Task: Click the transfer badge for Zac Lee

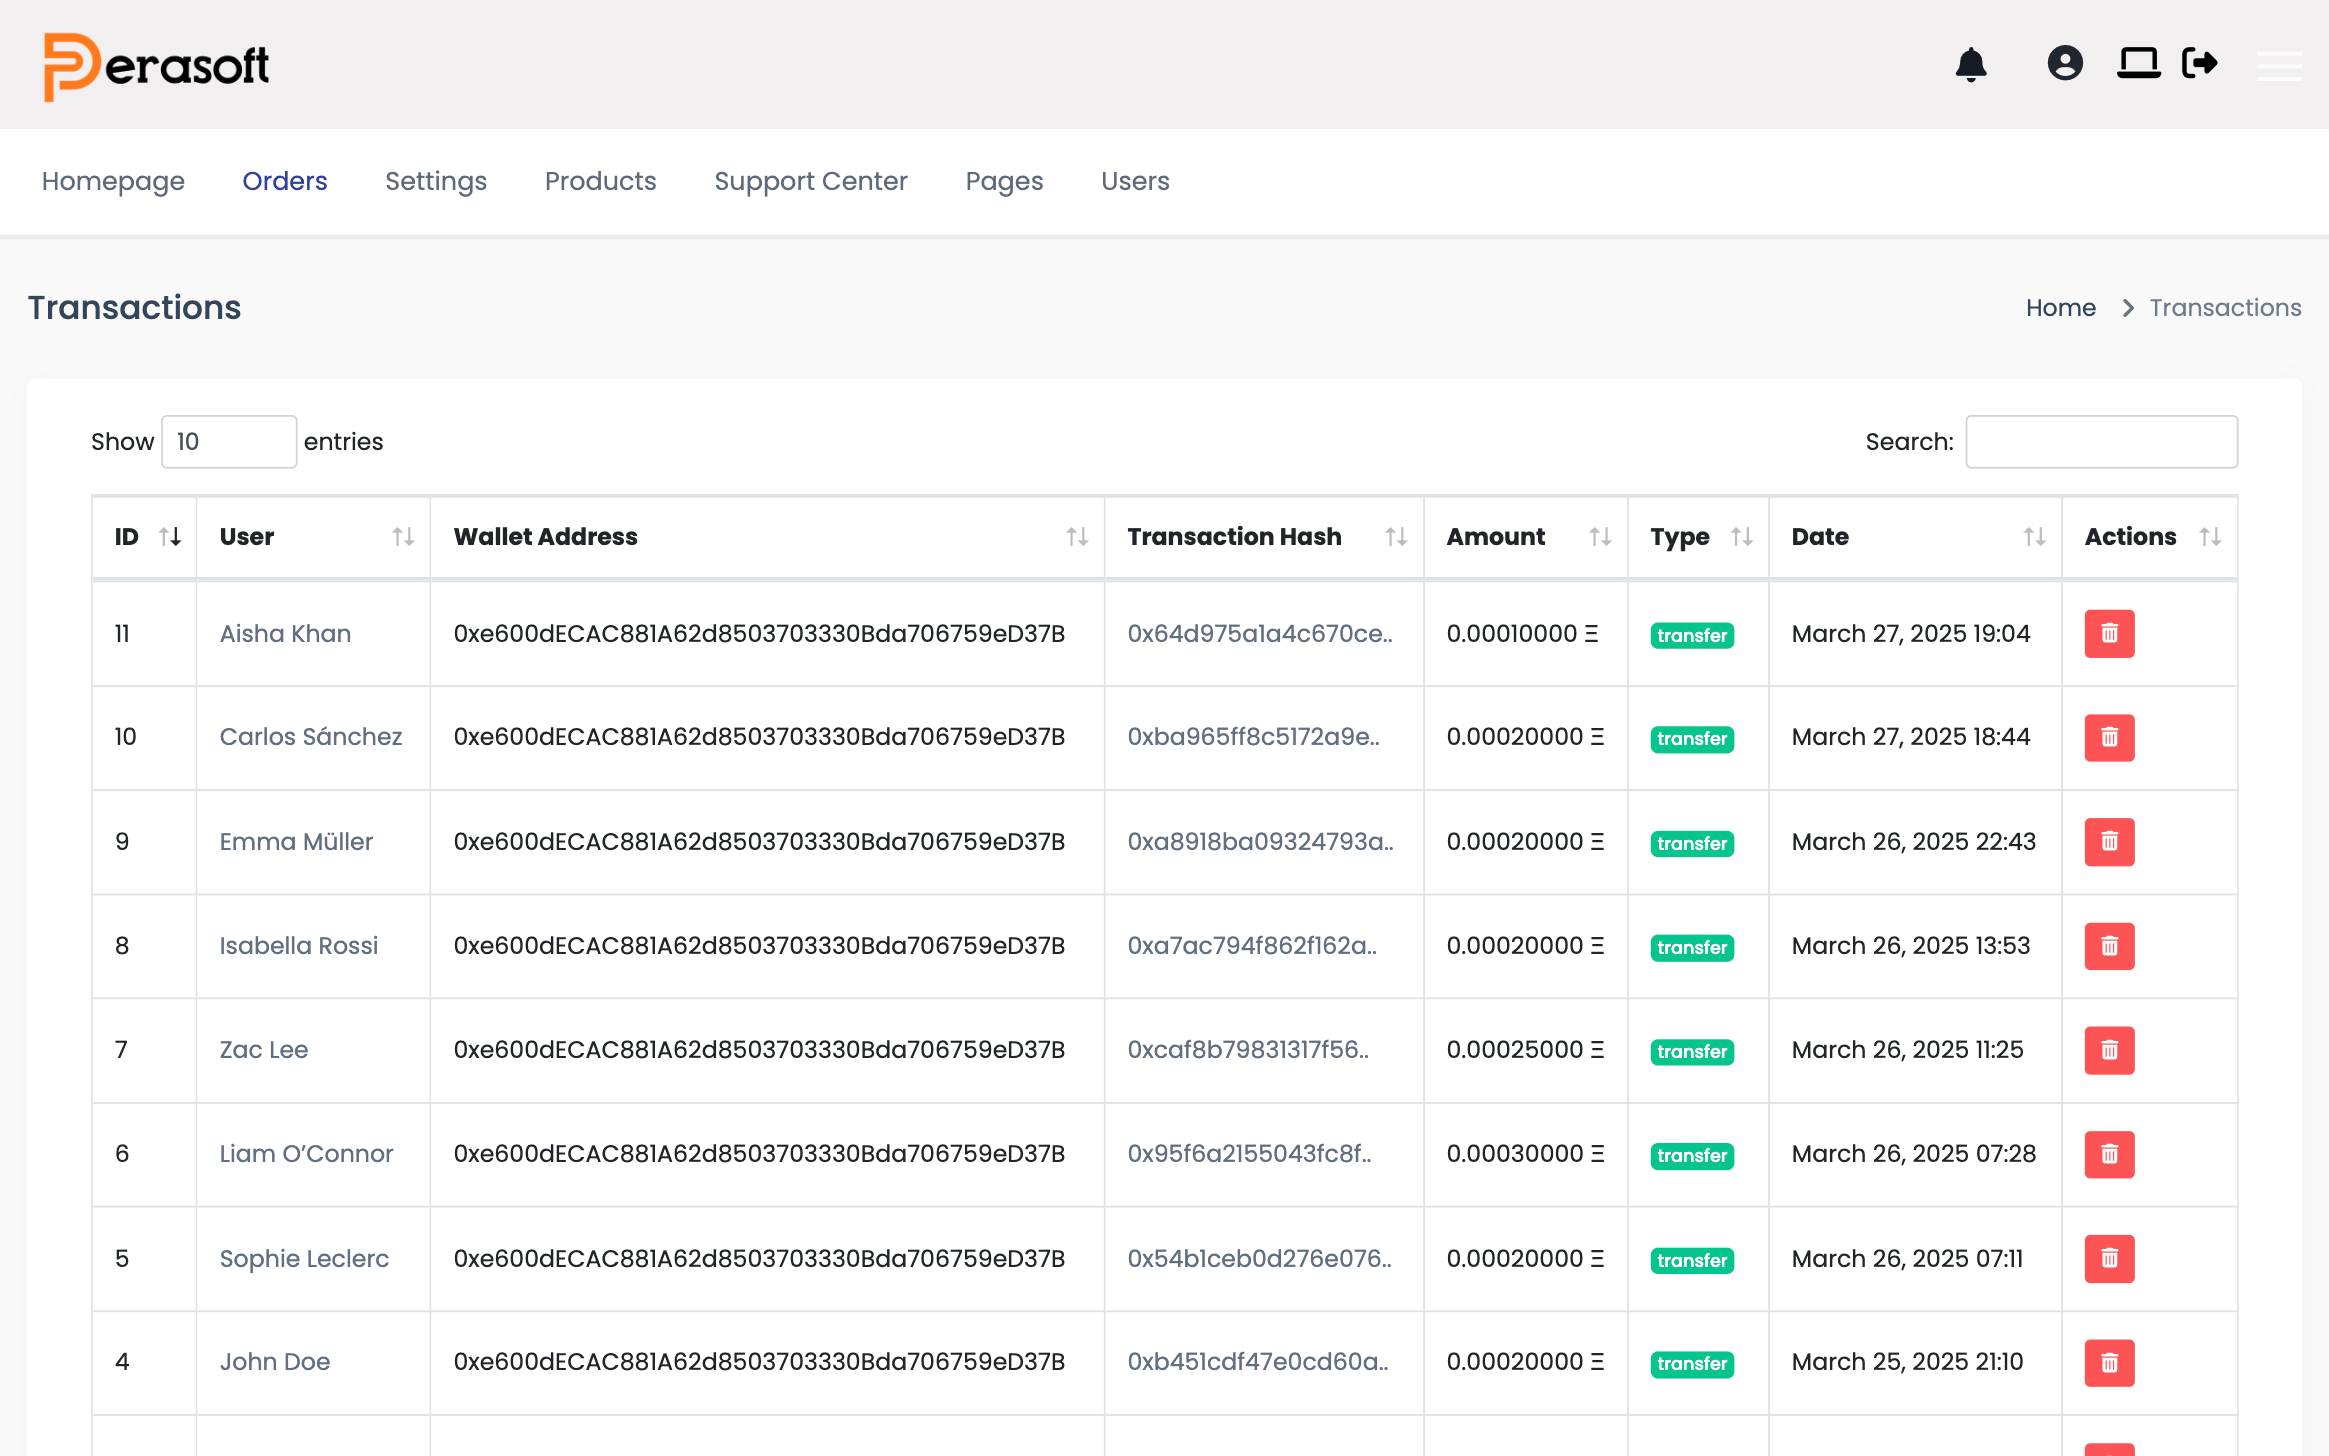Action: point(1692,1052)
